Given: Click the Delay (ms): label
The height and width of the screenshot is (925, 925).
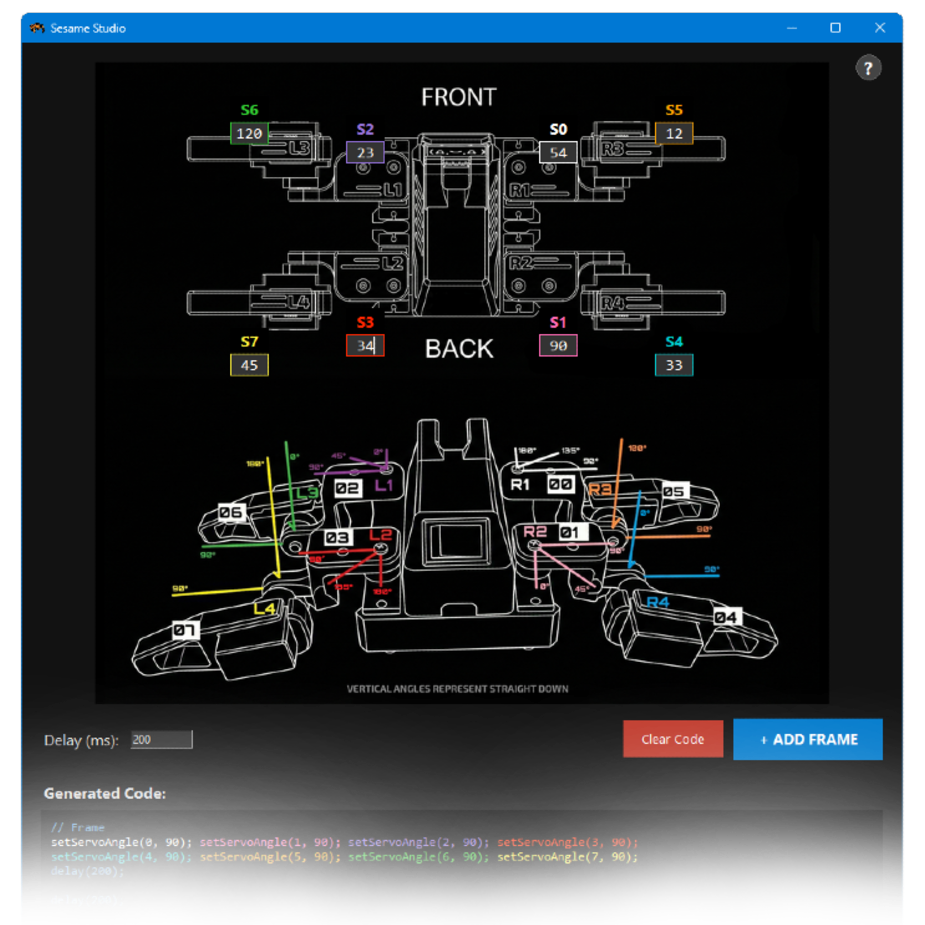Looking at the screenshot, I should [x=81, y=740].
